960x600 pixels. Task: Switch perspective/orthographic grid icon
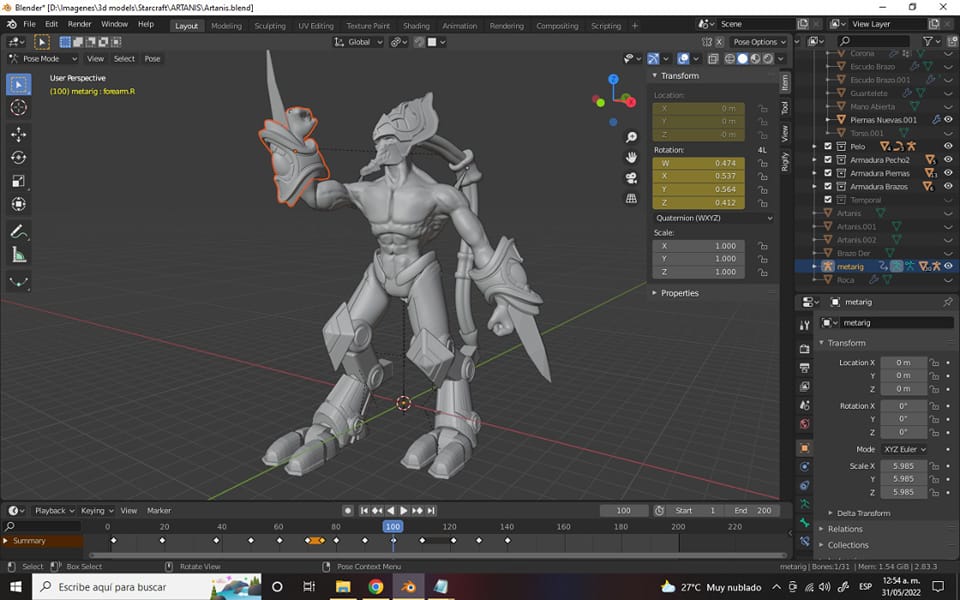tap(631, 198)
